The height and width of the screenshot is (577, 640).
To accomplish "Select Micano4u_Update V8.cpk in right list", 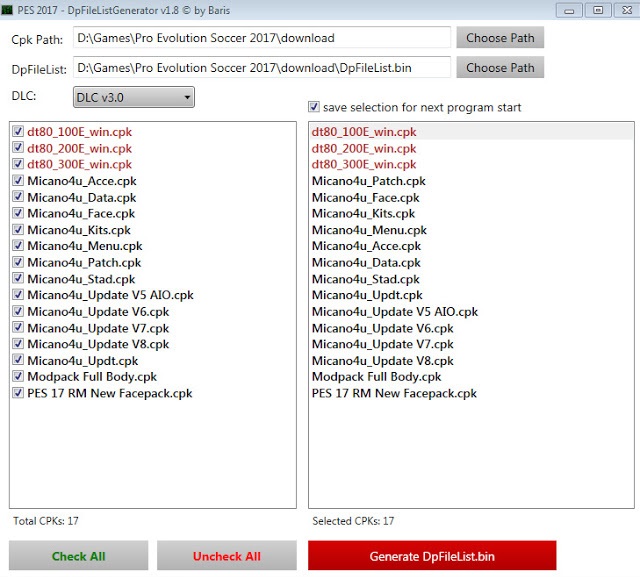I will [471, 361].
